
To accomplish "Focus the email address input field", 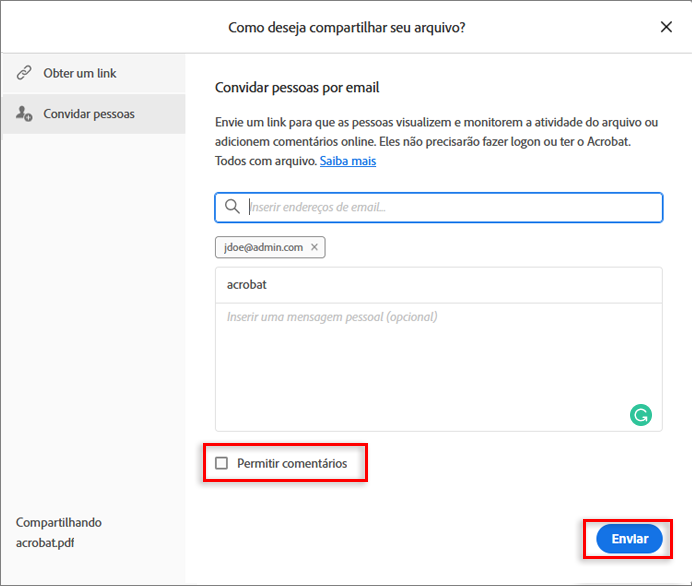I will (x=450, y=207).
